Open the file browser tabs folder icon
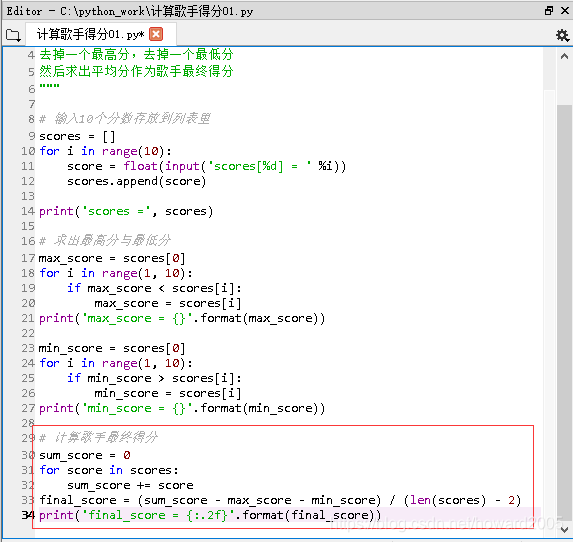 (x=13, y=35)
